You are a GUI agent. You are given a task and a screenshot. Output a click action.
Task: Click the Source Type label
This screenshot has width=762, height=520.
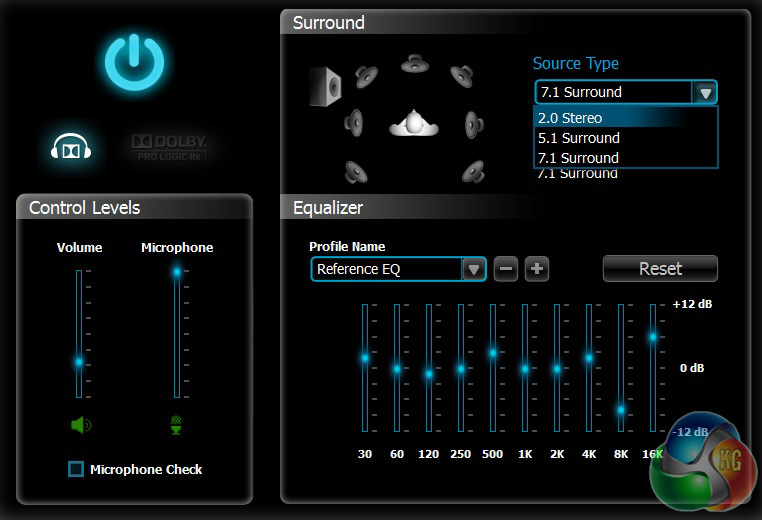575,64
